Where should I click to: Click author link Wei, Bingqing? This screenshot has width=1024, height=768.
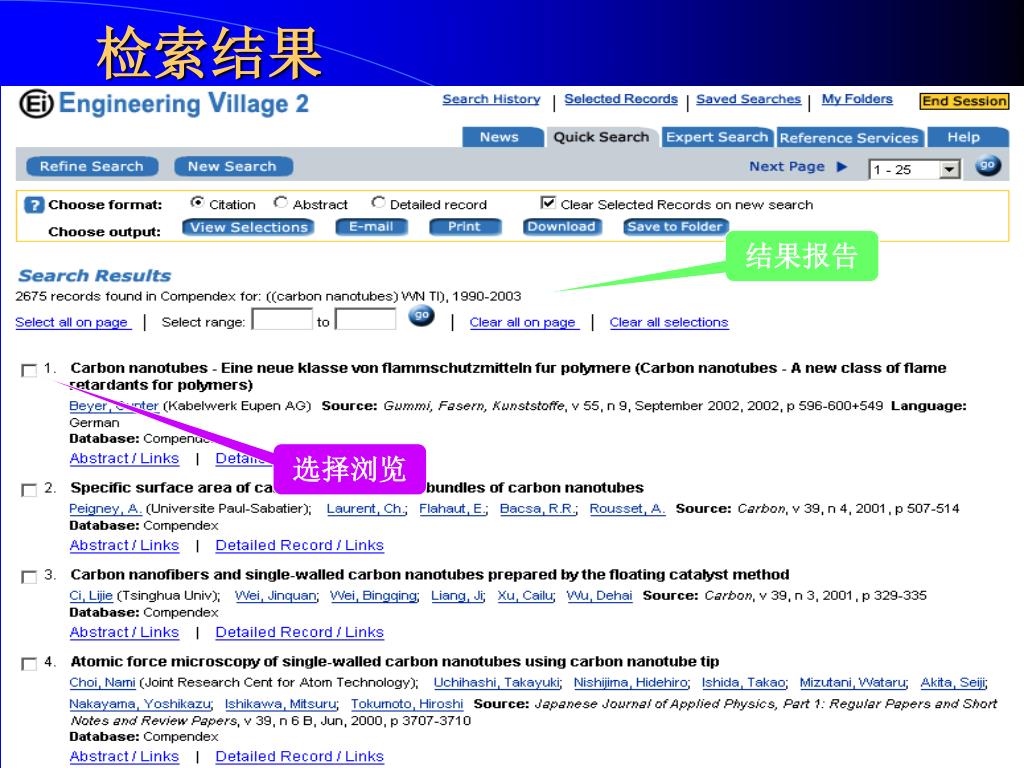point(374,596)
